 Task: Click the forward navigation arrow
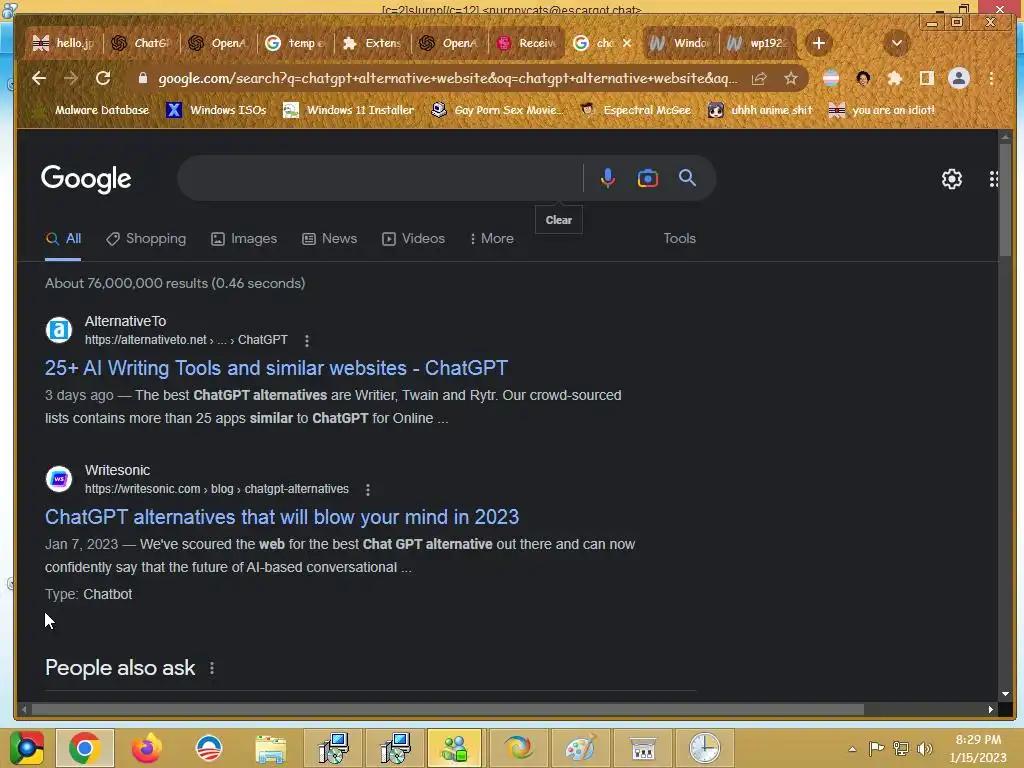71,78
